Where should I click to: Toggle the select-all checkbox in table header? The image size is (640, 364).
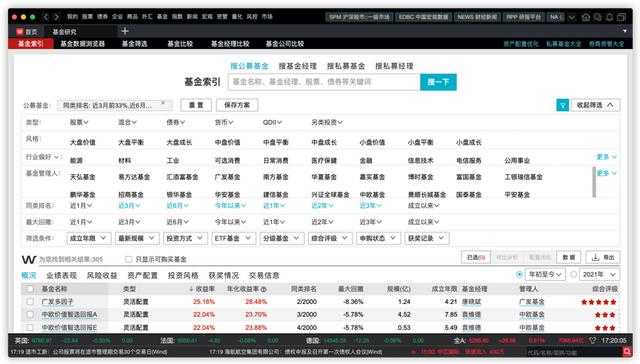click(30, 289)
